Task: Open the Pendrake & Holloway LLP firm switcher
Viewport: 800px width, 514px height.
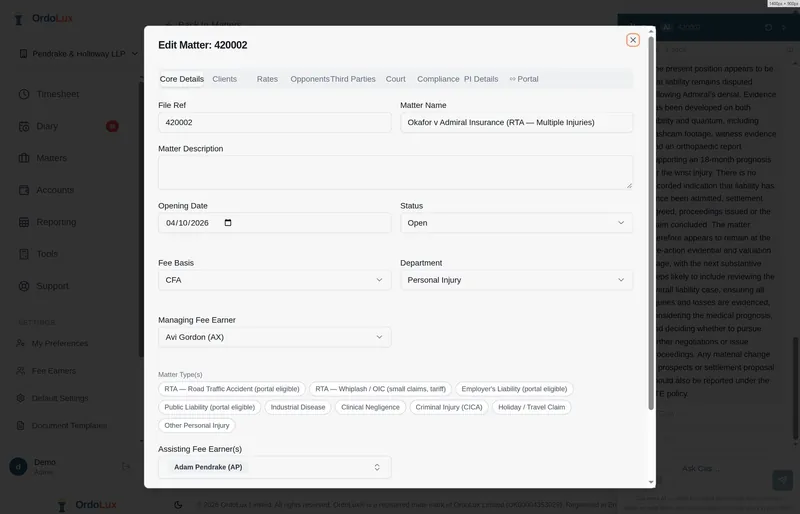Action: pyautogui.click(x=79, y=54)
